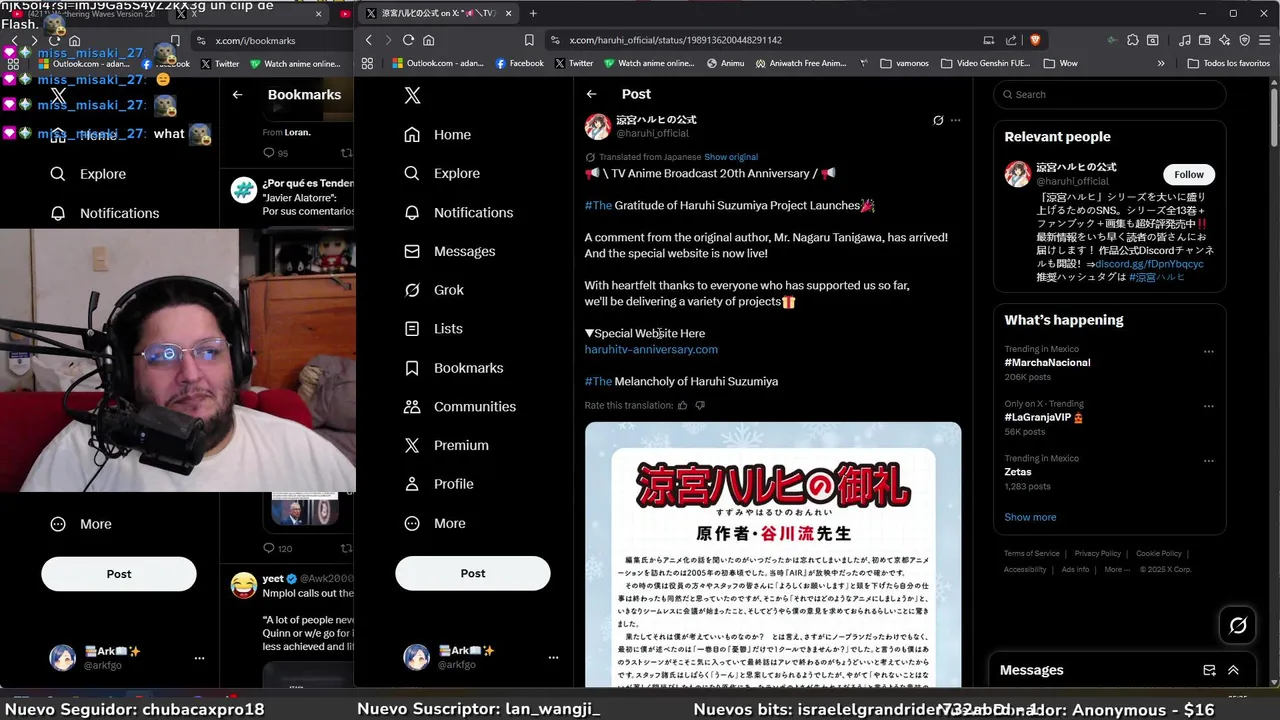Reload the haruhi_official page
The image size is (1280, 720).
point(408,40)
